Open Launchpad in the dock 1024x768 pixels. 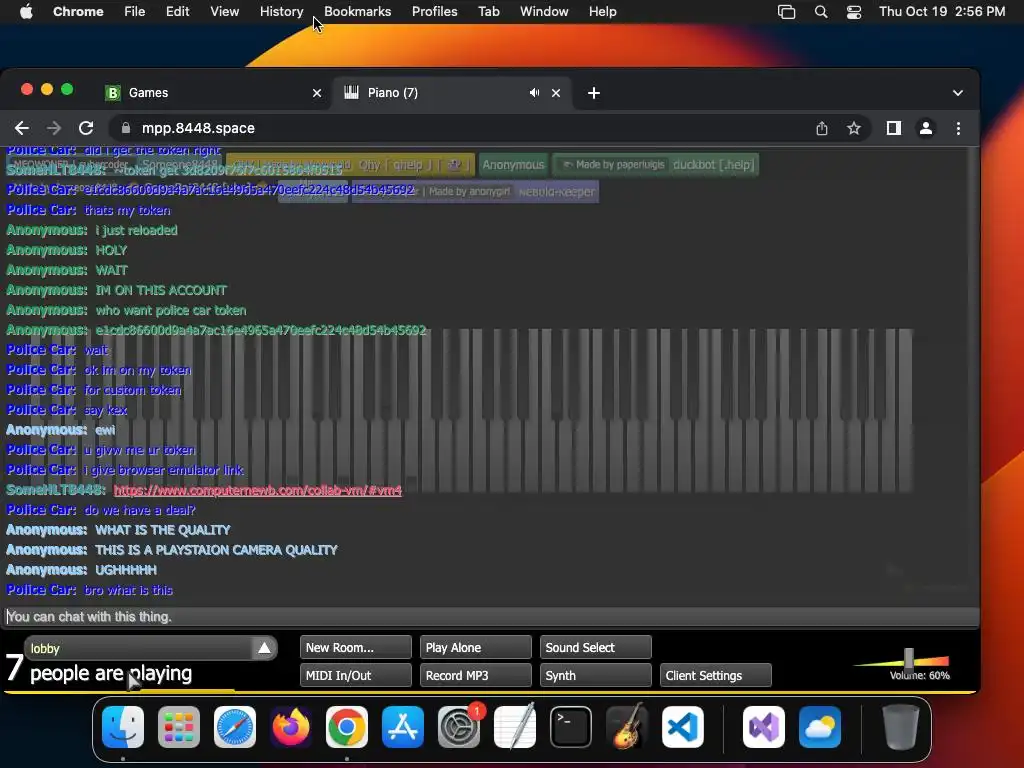click(179, 726)
